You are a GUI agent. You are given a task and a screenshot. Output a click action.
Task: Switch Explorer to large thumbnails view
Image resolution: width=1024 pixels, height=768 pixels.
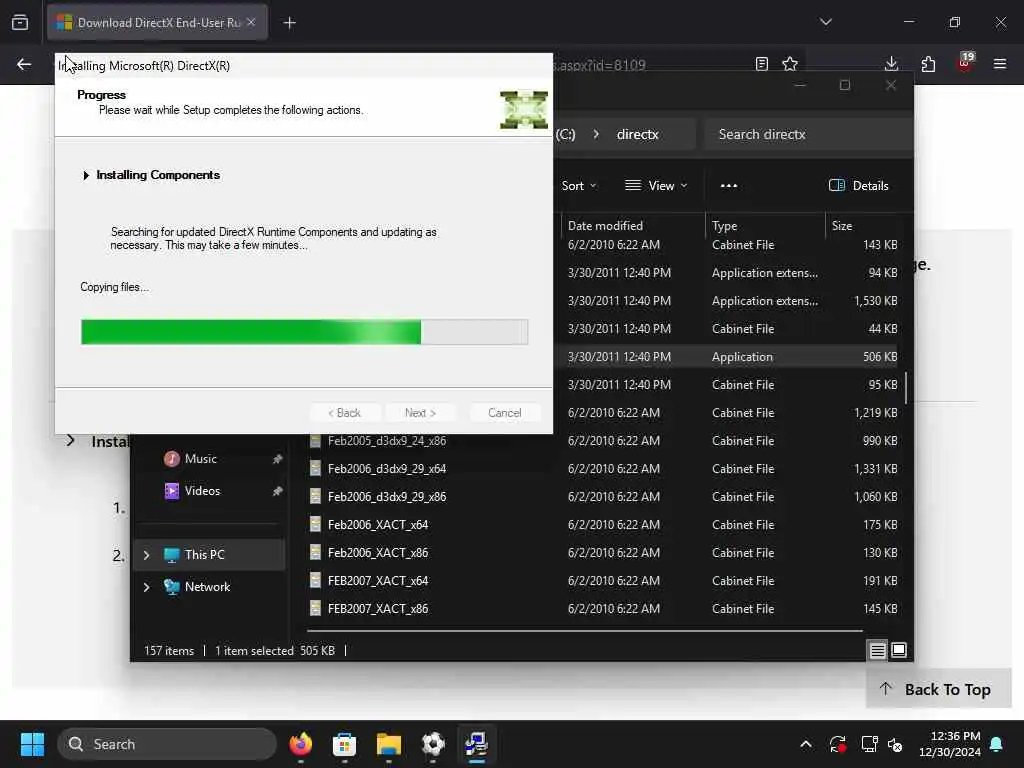tap(899, 650)
